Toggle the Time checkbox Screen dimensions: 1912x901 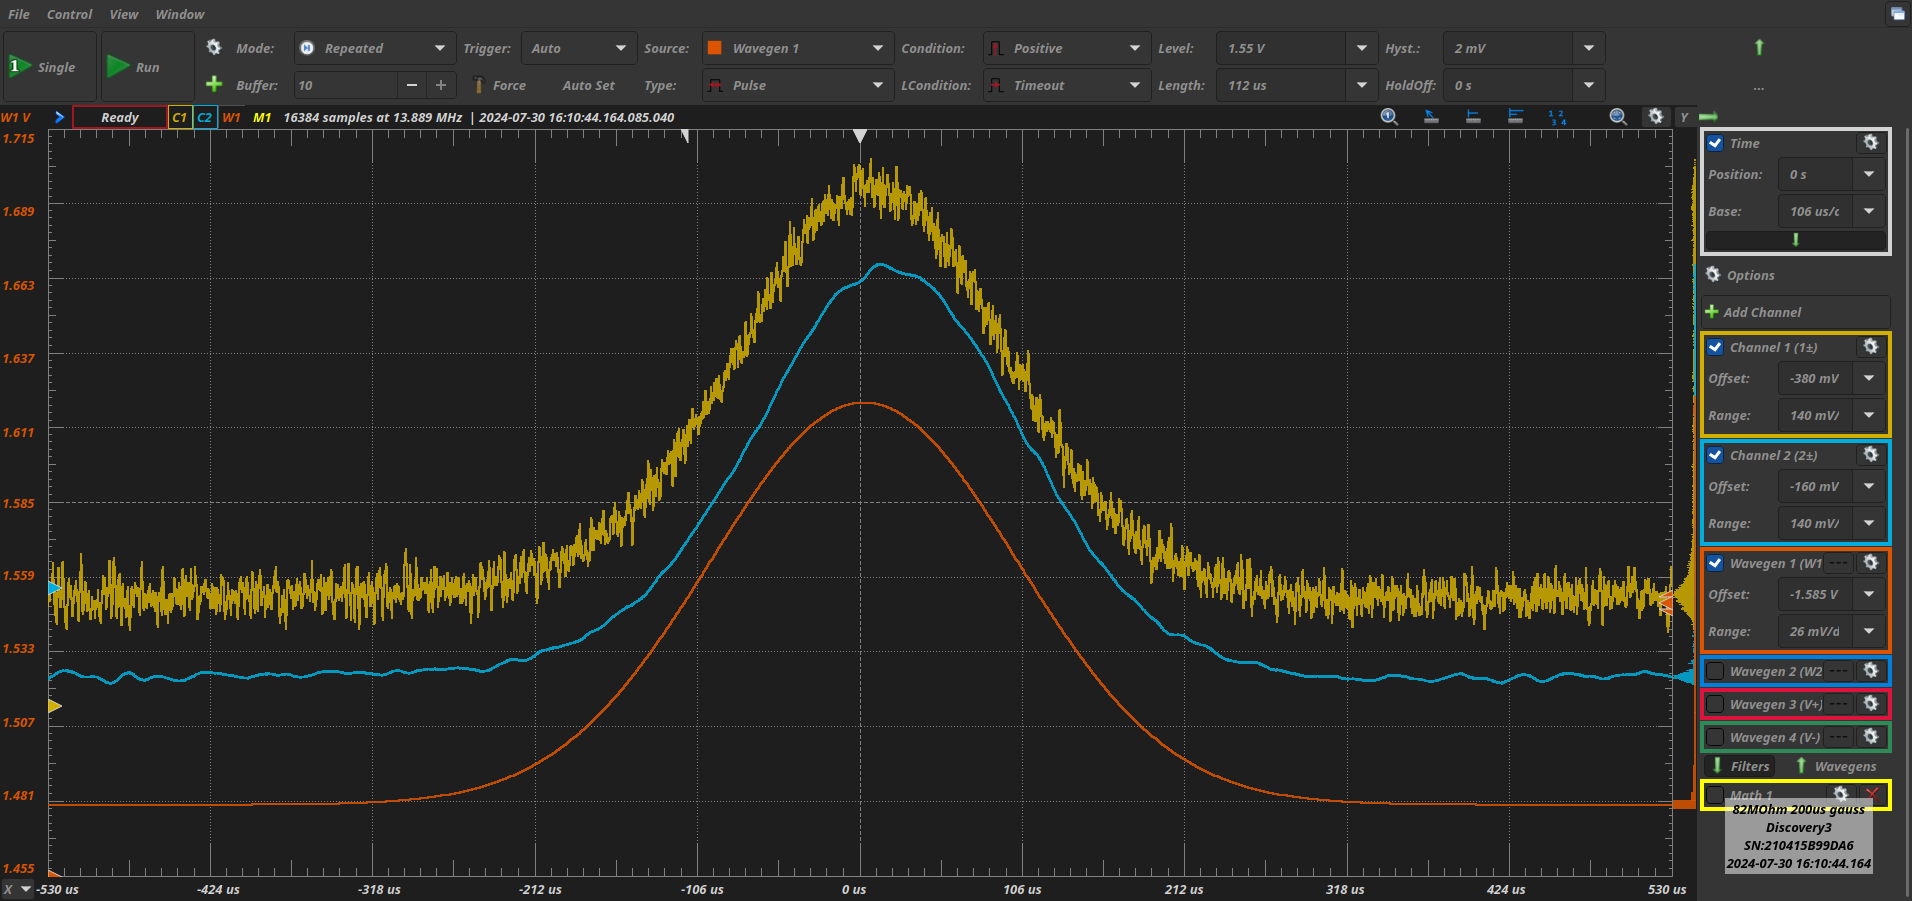tap(1716, 143)
